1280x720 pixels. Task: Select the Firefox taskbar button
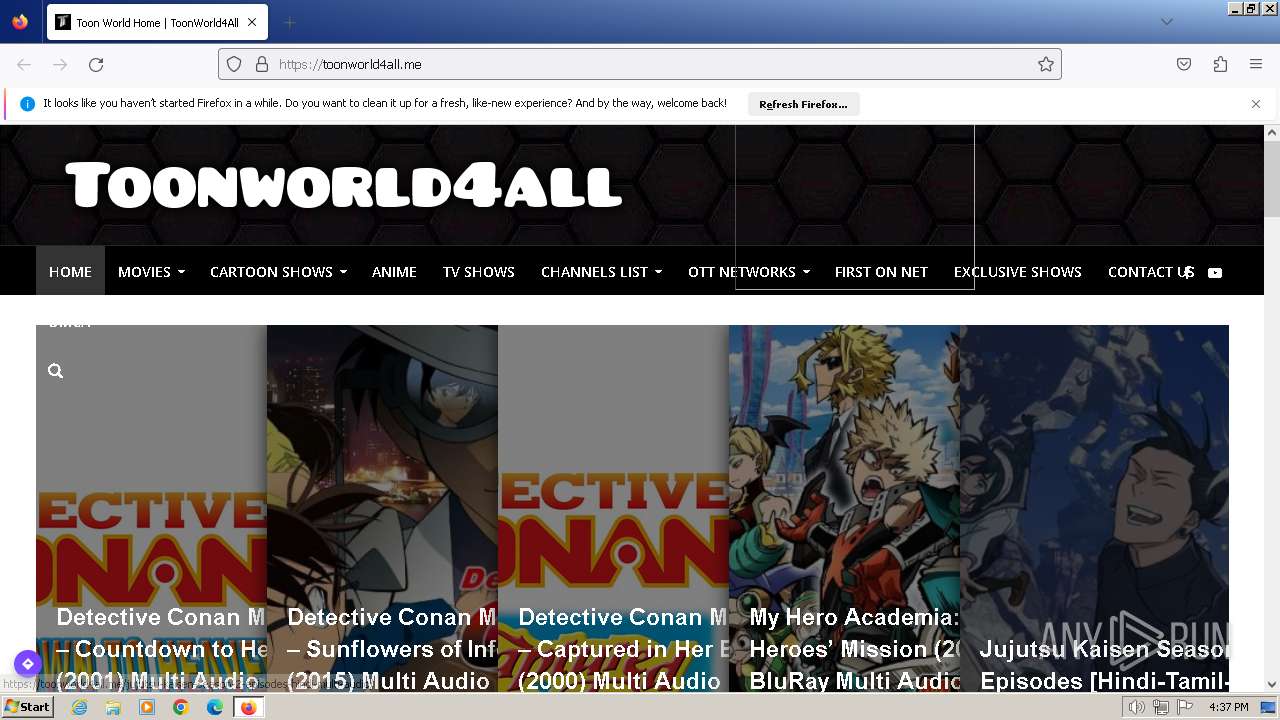click(x=249, y=707)
